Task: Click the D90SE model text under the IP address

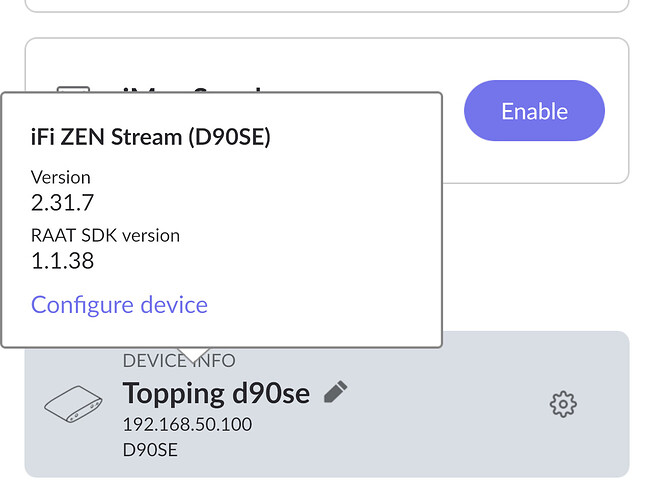Action: (x=150, y=450)
